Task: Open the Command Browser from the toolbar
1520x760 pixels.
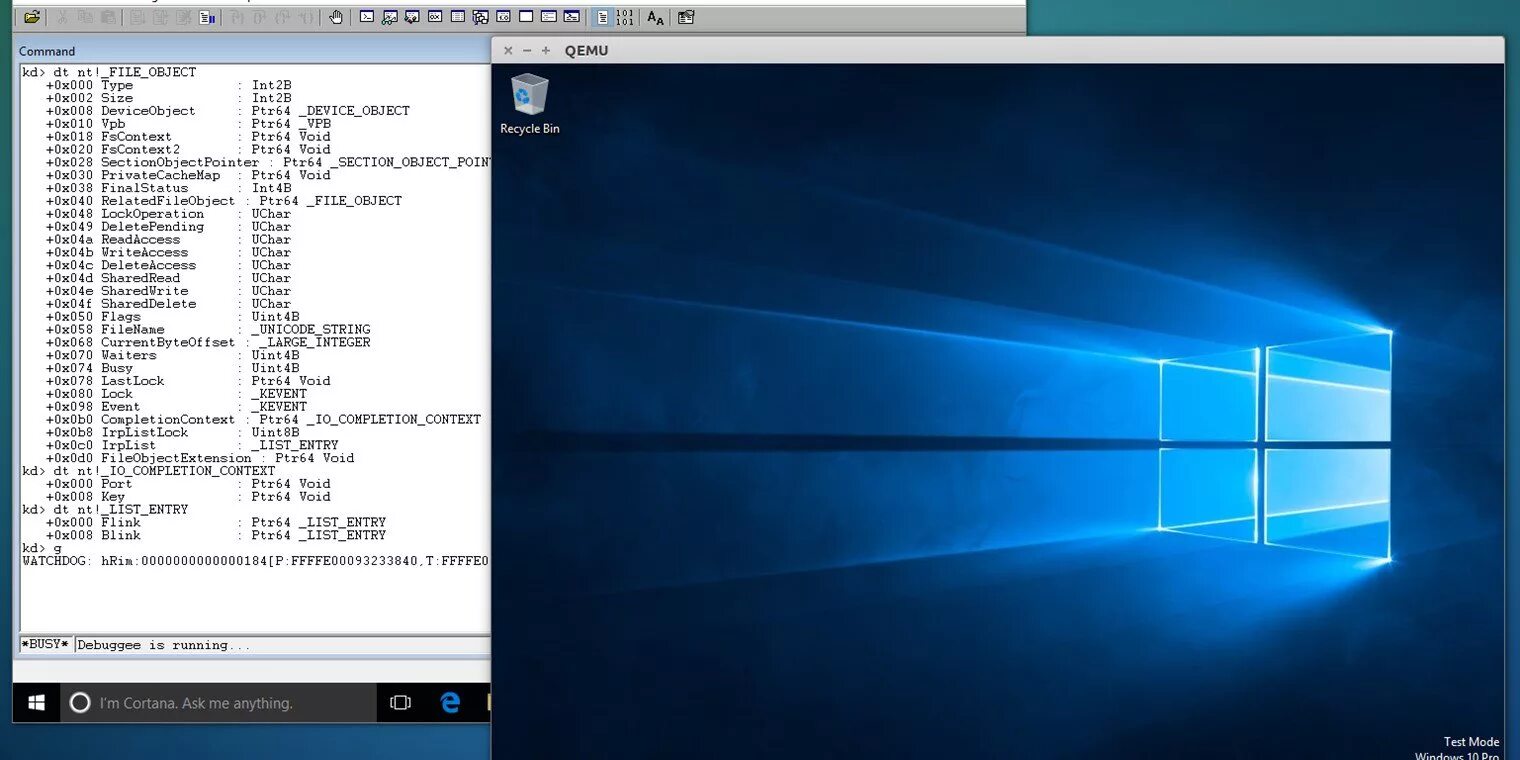Action: tap(571, 17)
